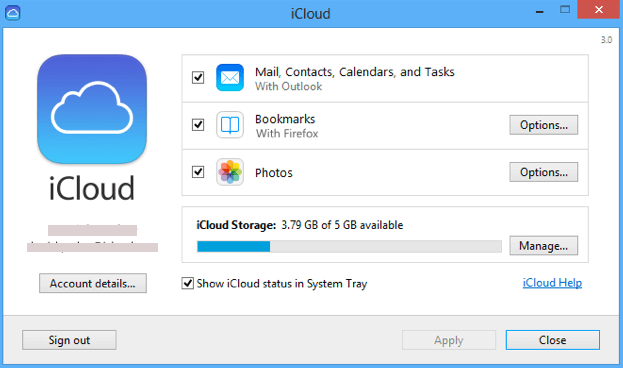Click the 'With Firefox' subtitle
Screen dimensions: 623x368
287,134
